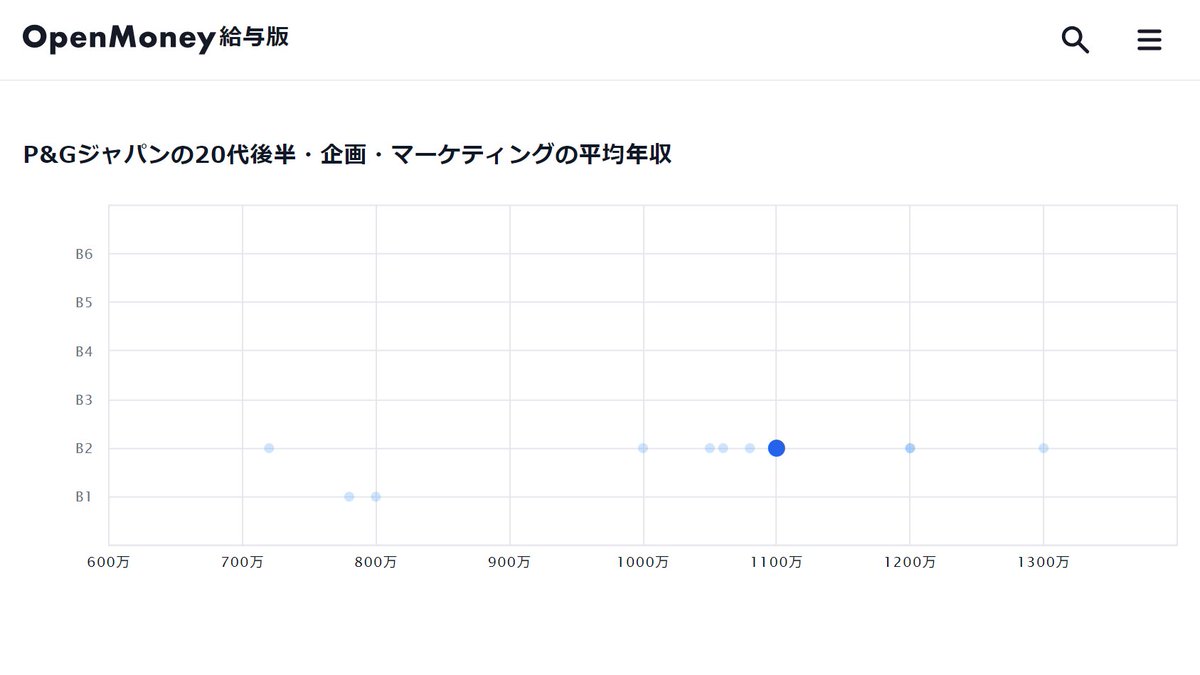Click the B1 y-axis label

click(85, 497)
